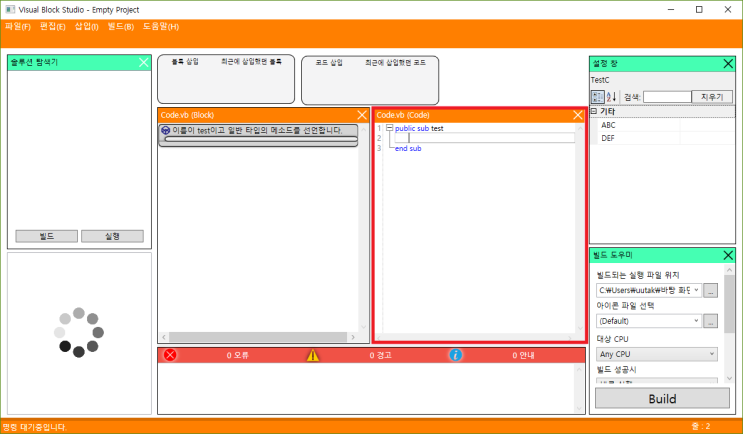This screenshot has width=743, height=434.
Task: Click the yellow warning triangle icon
Action: (313, 355)
